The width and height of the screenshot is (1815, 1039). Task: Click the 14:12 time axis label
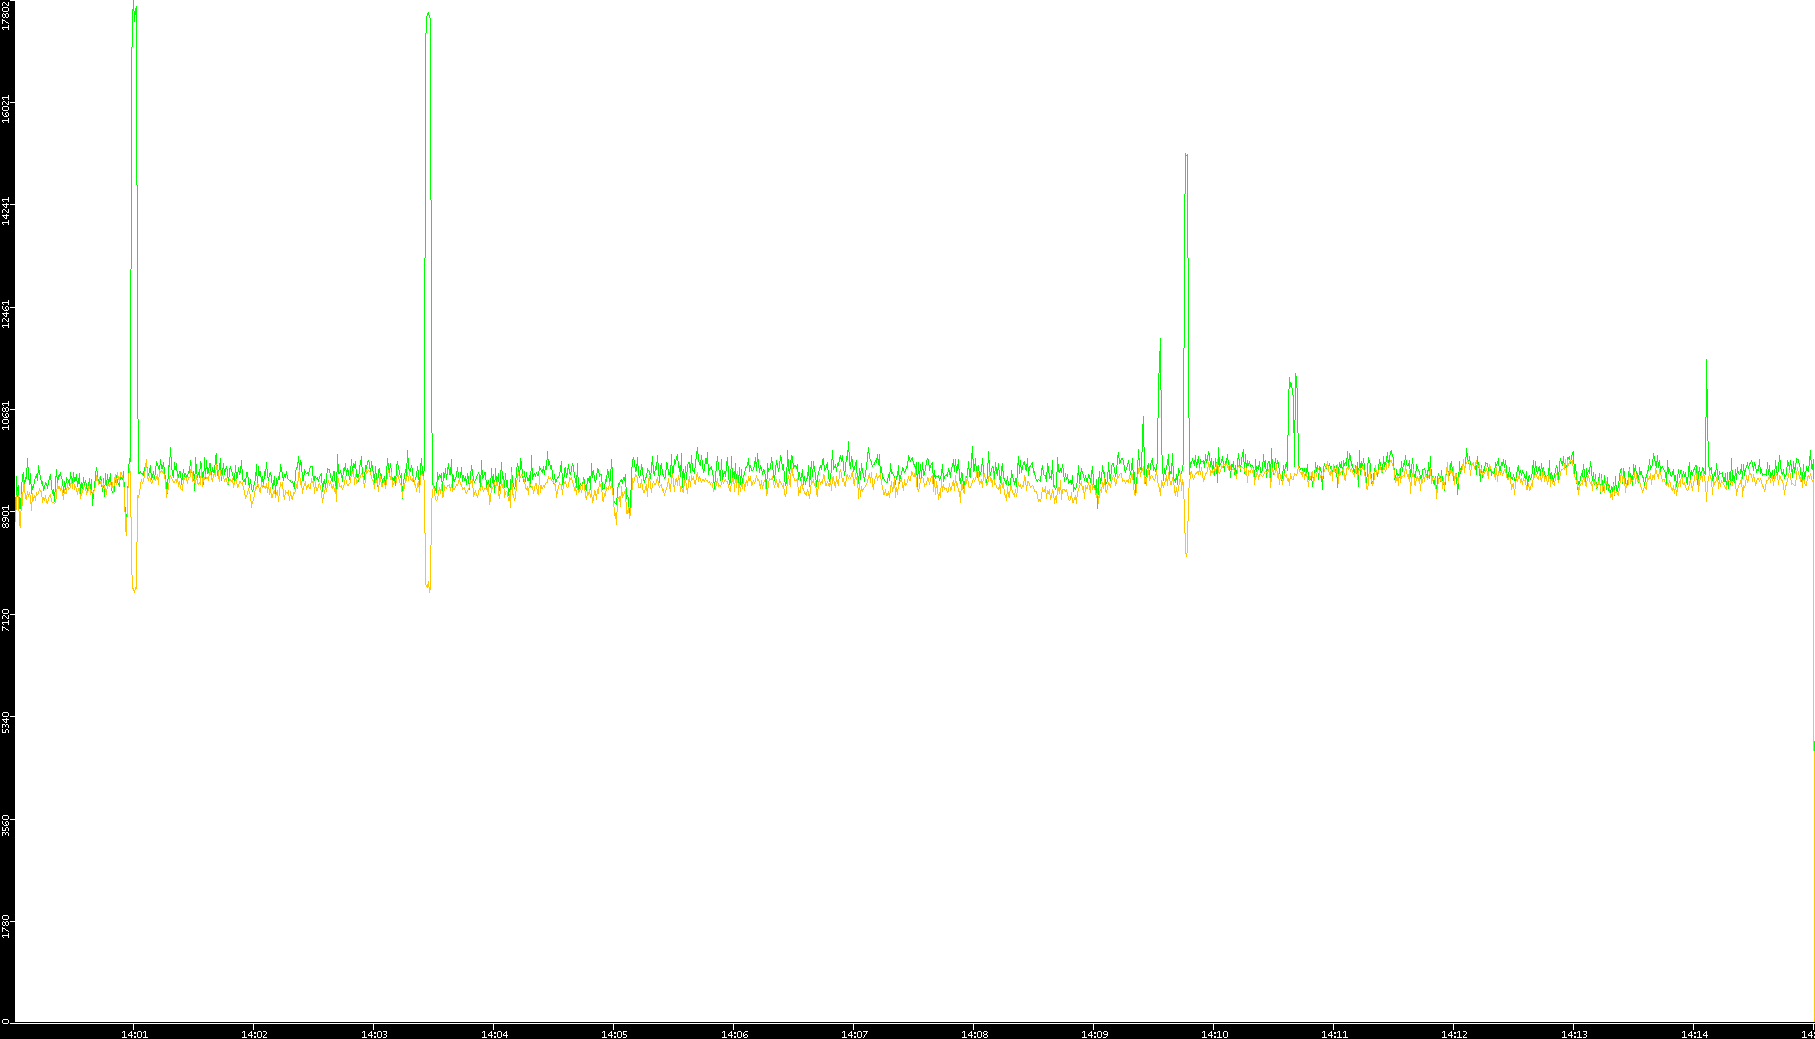point(1454,1034)
